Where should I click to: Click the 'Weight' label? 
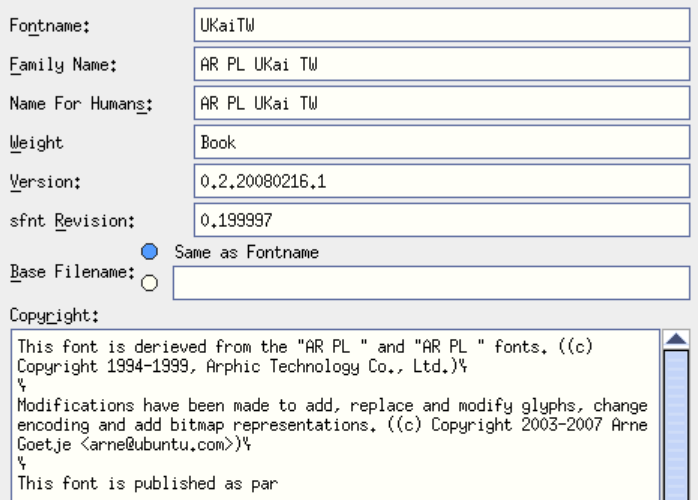(36, 143)
